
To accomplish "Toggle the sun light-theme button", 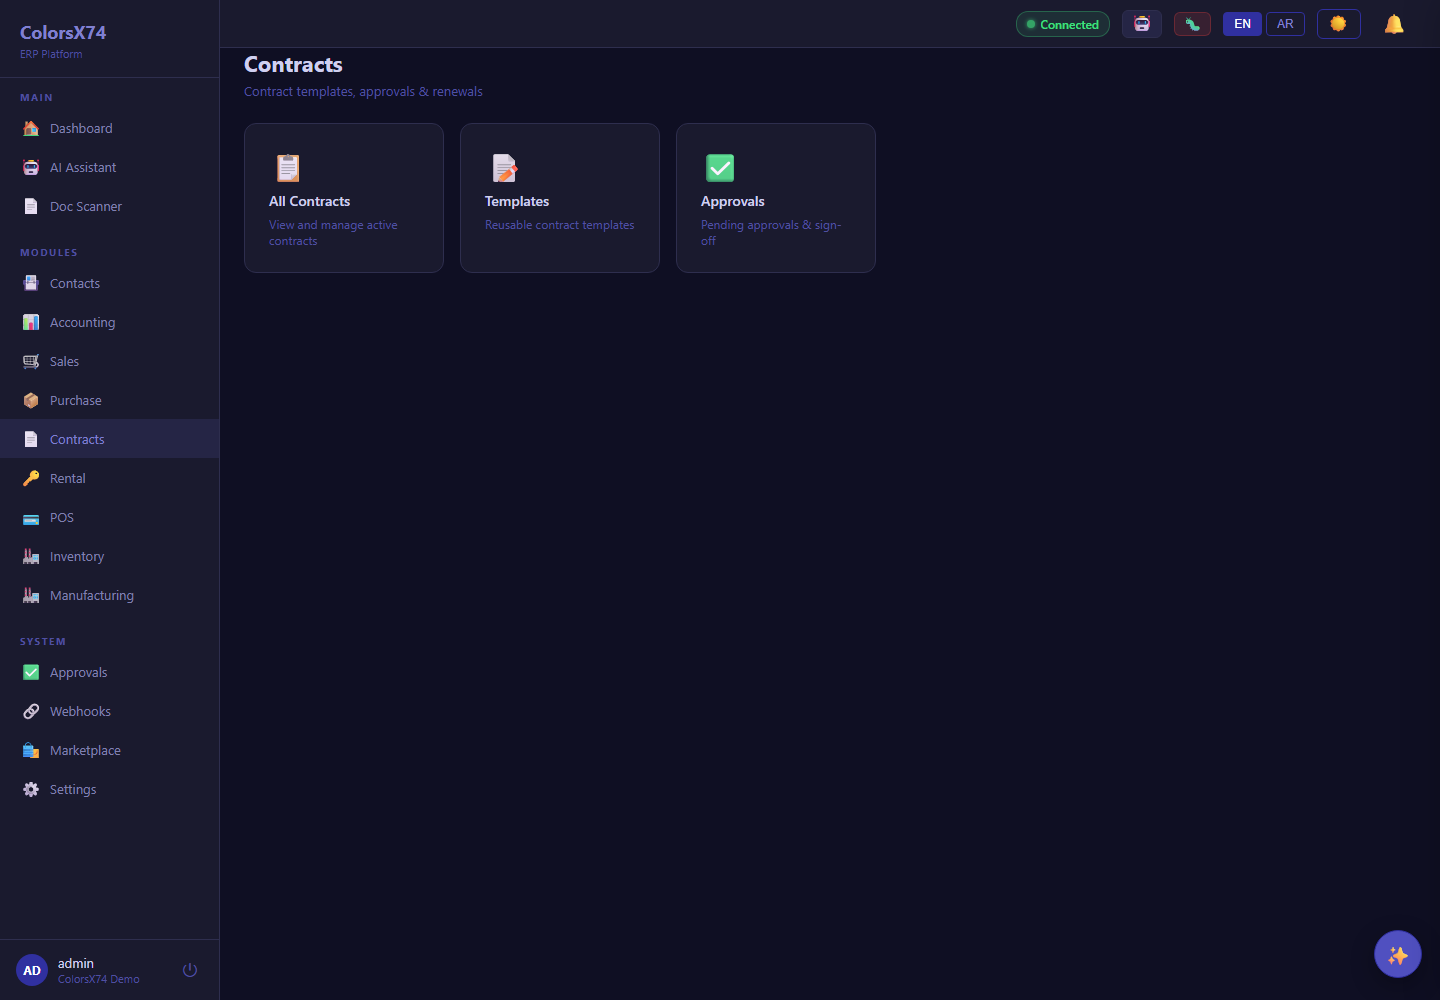I will (1339, 24).
